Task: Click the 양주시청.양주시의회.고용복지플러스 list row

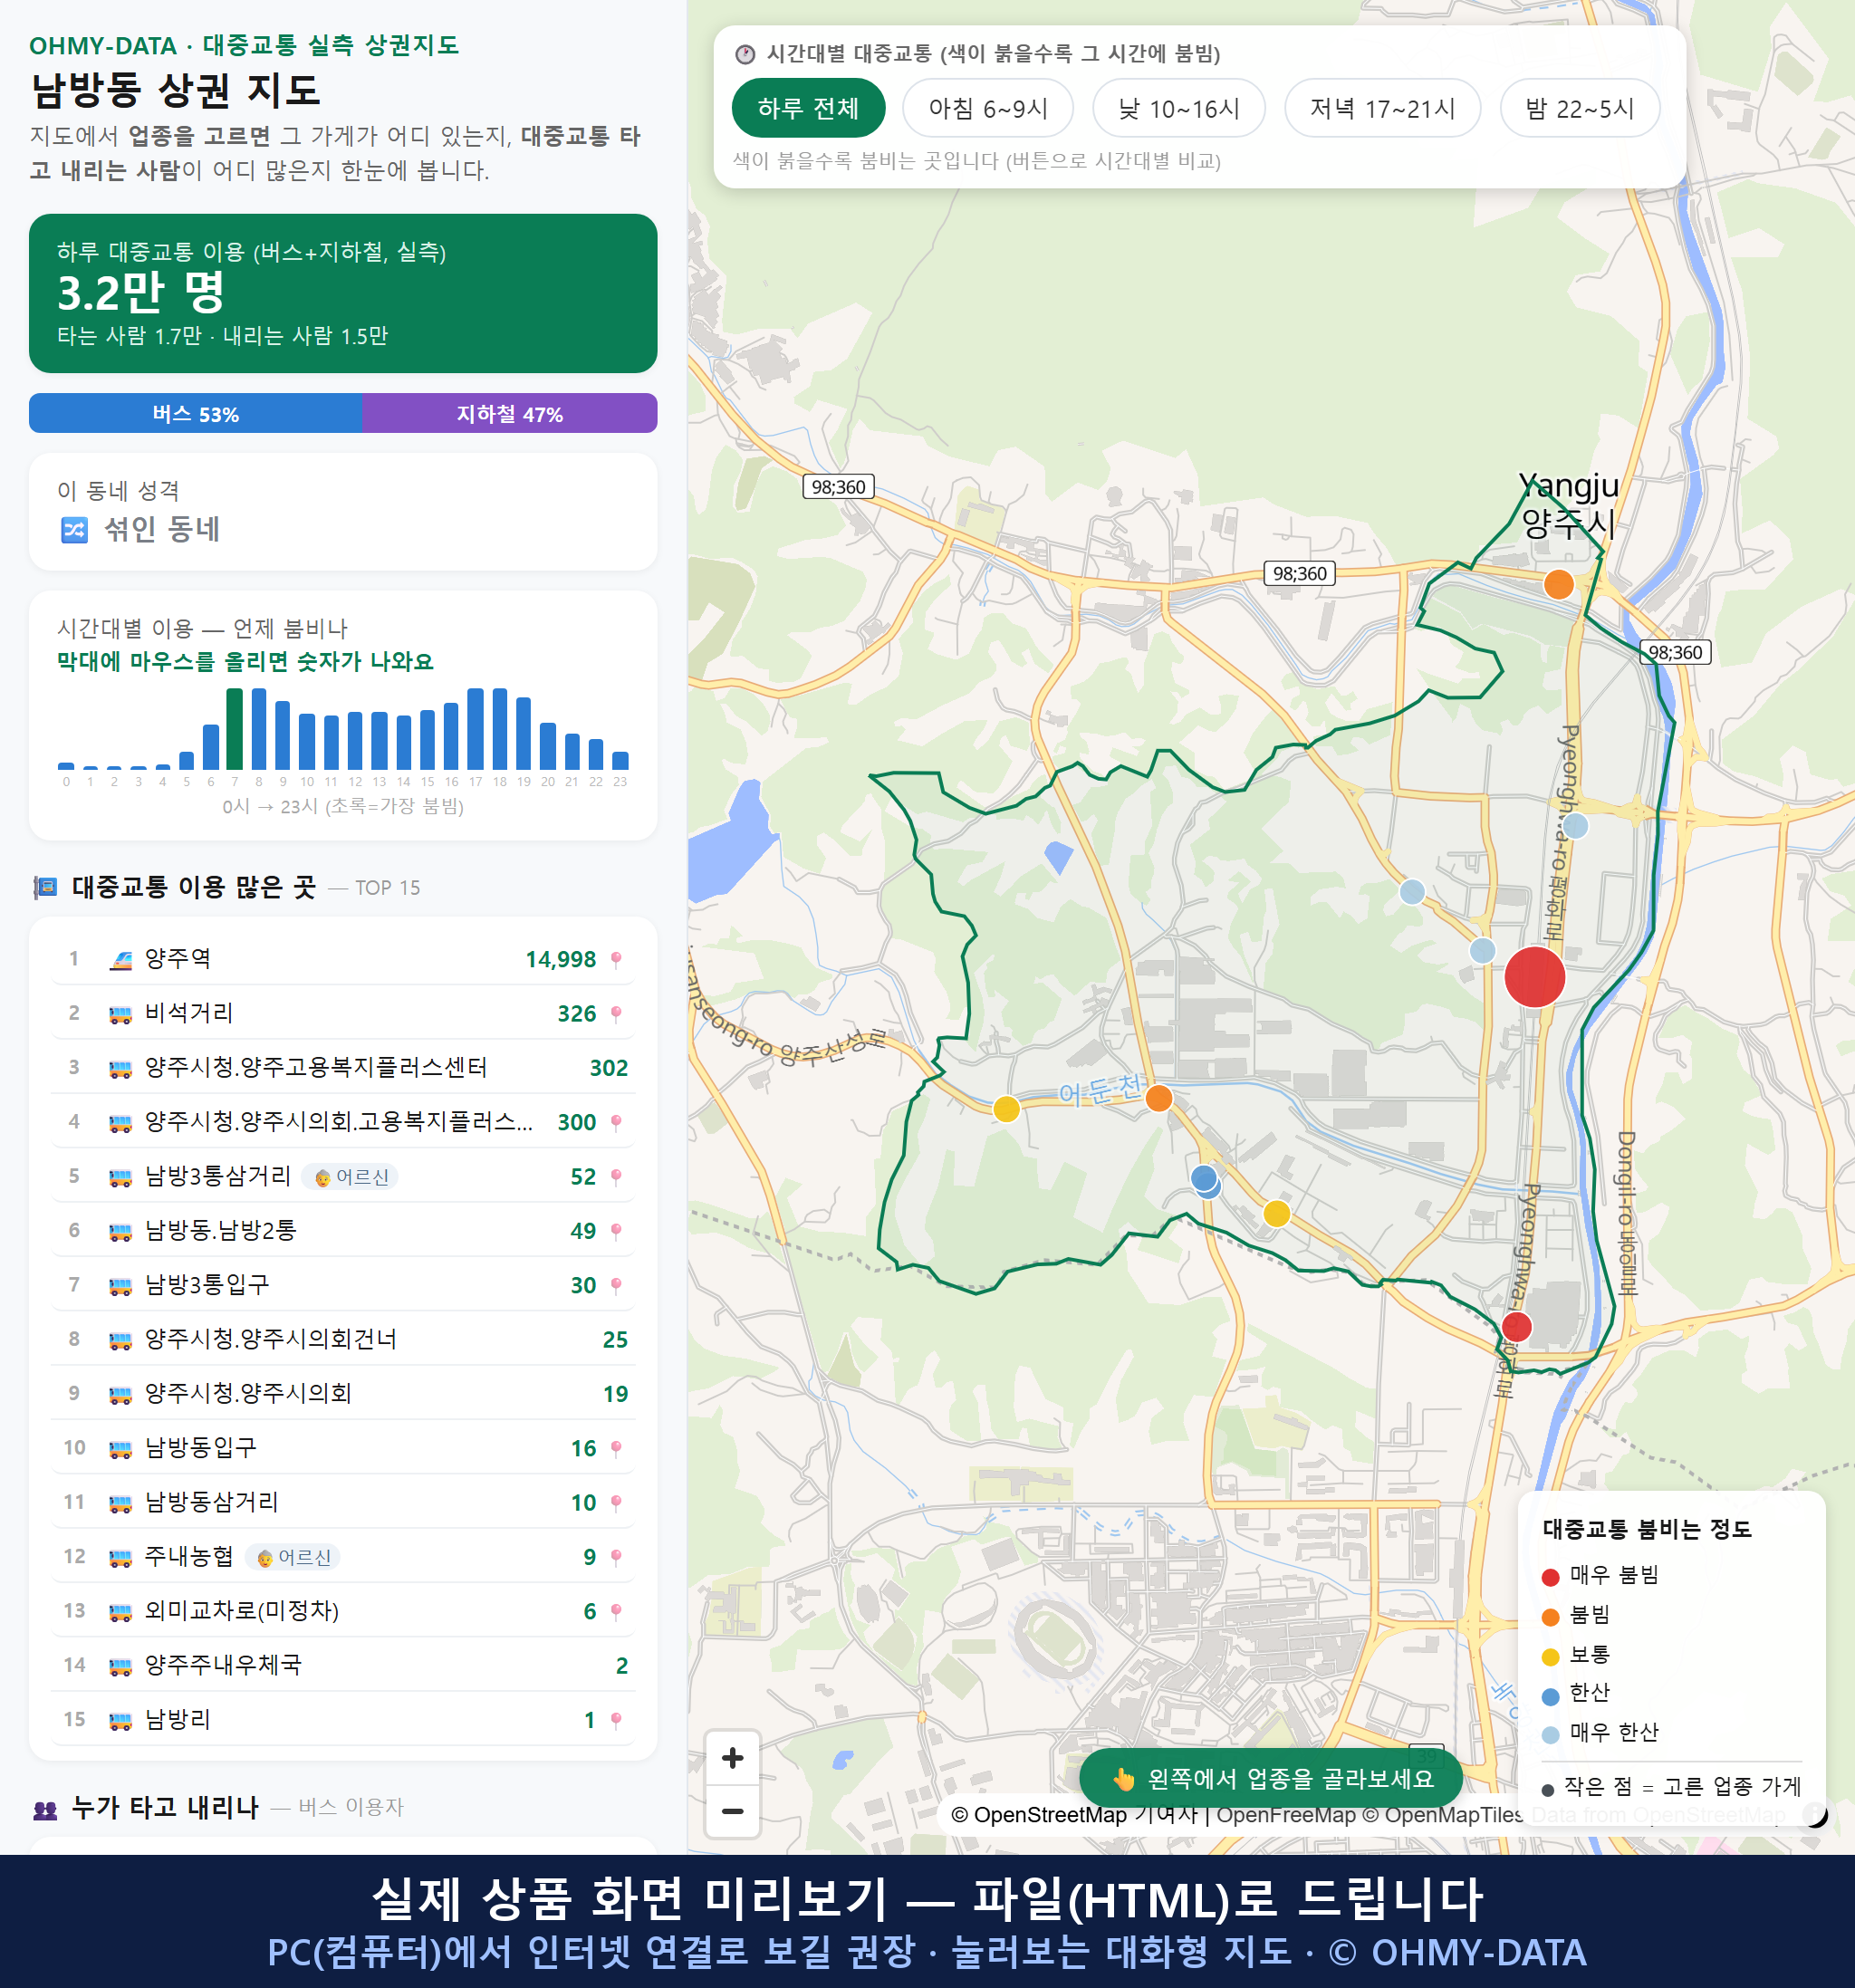Action: point(343,1122)
